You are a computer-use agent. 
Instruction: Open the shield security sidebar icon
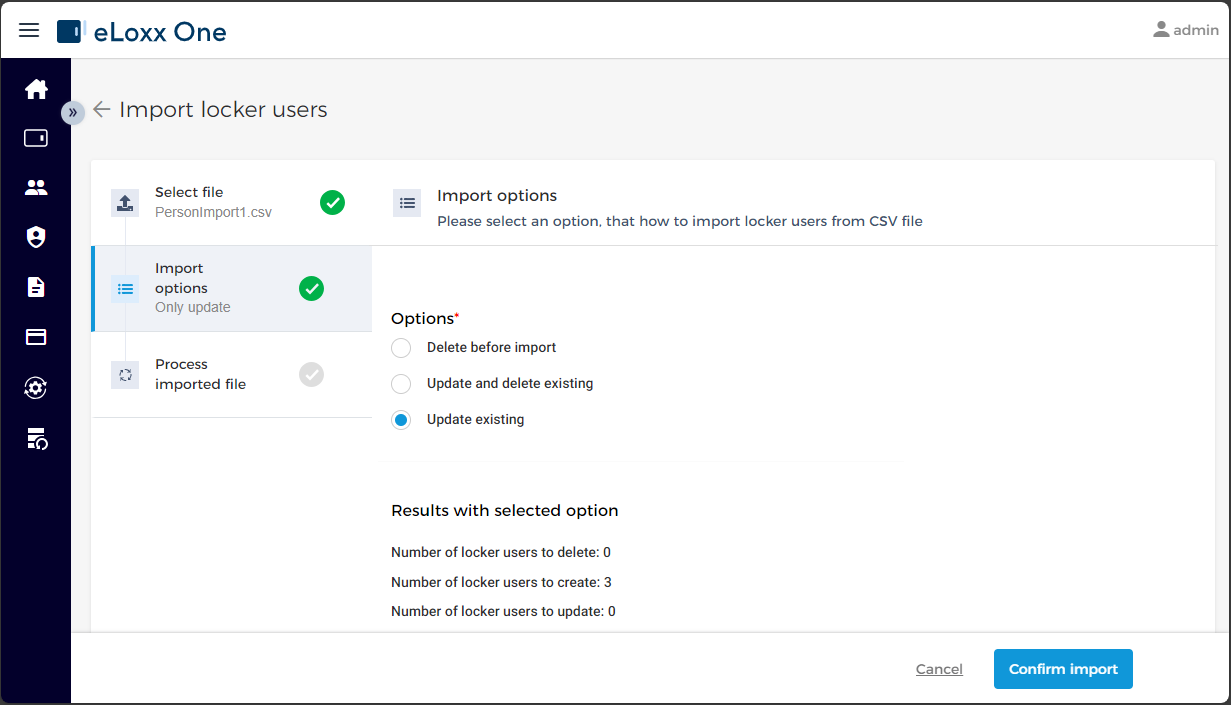(36, 237)
